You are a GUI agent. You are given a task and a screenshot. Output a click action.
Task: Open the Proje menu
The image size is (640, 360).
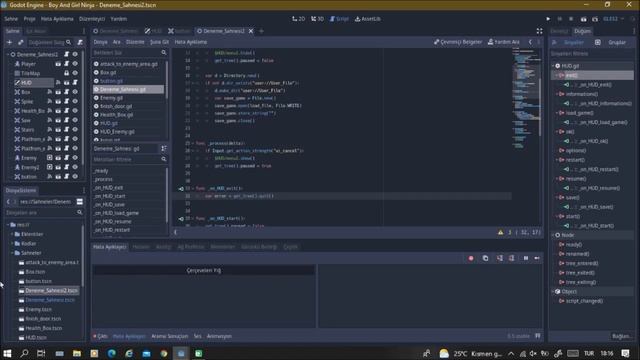coord(29,19)
